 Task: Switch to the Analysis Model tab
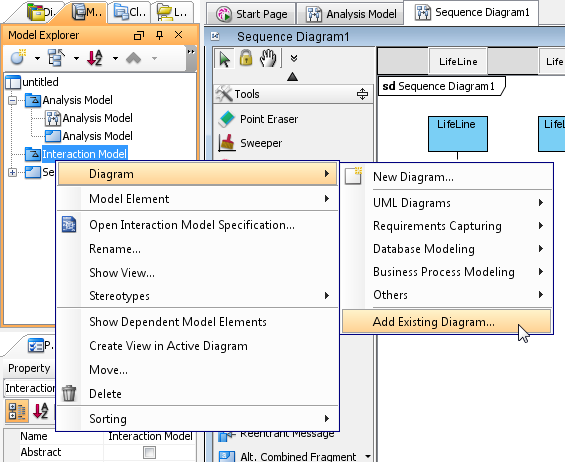tap(351, 14)
